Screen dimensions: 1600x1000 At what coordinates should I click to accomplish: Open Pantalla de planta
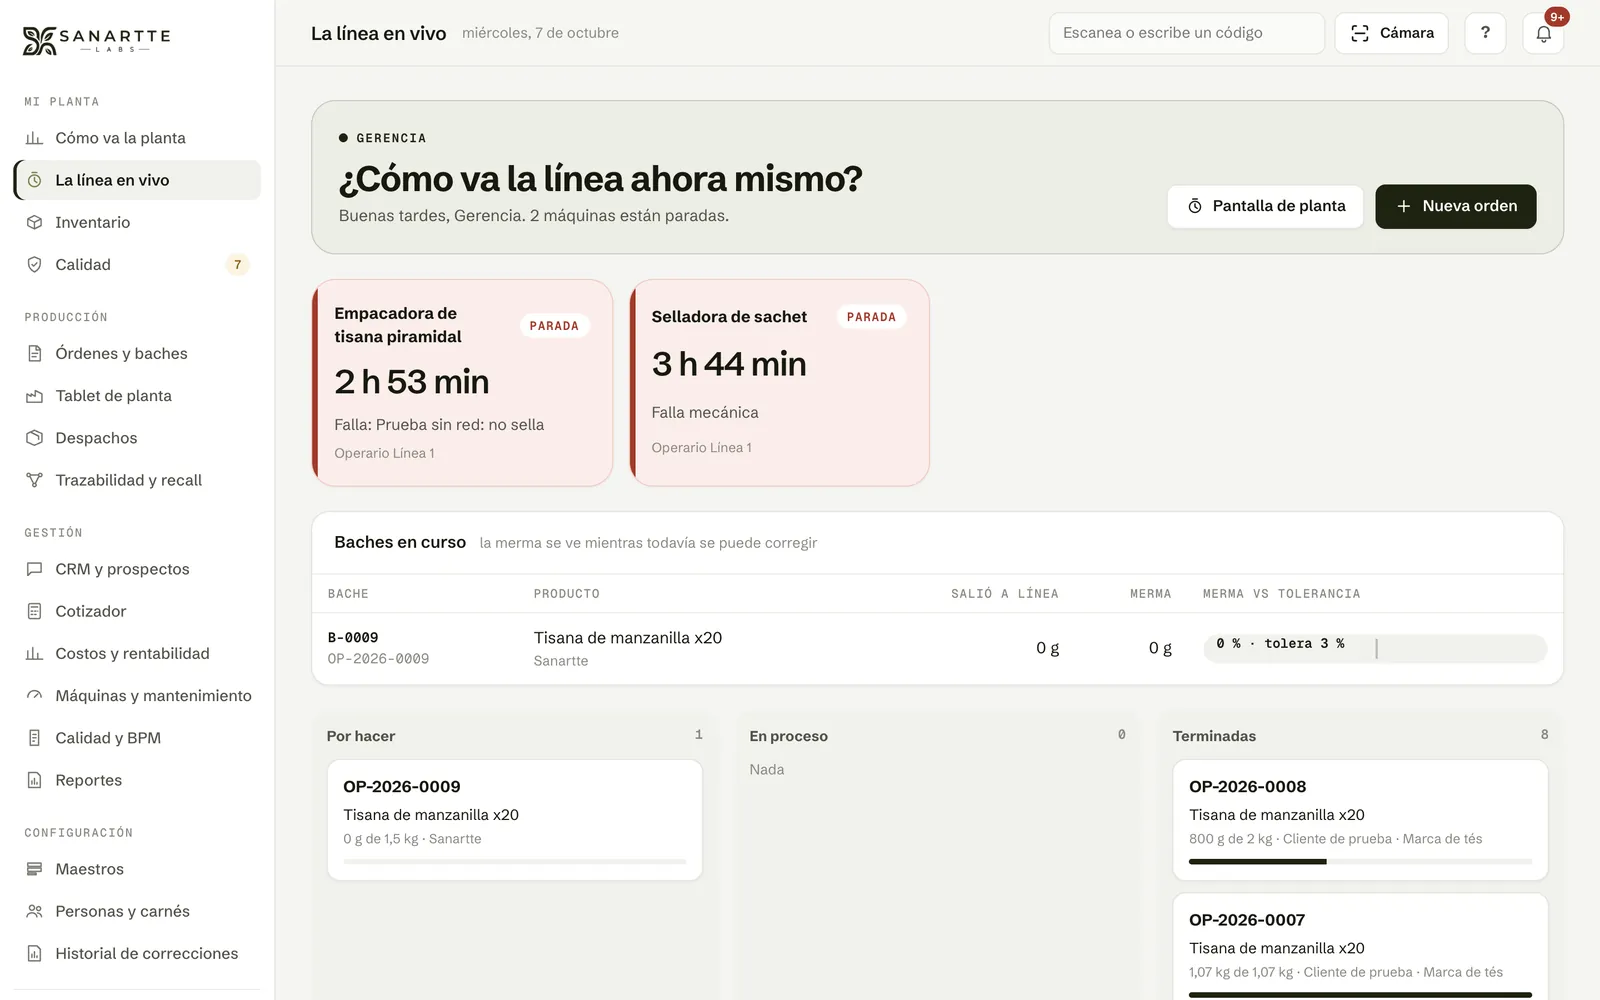(x=1265, y=206)
